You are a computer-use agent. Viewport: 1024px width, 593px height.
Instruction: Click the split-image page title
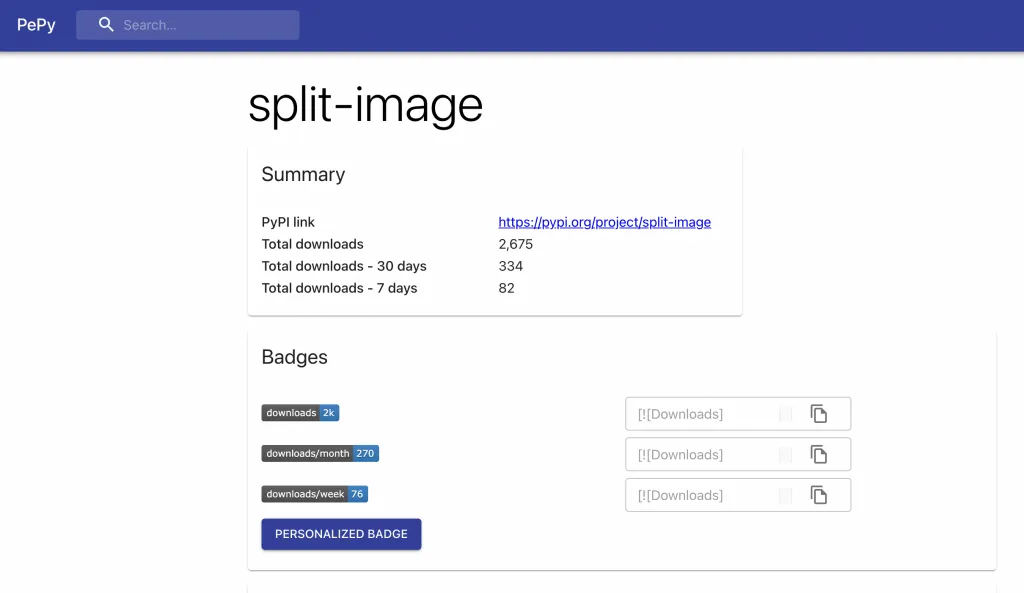tap(365, 104)
